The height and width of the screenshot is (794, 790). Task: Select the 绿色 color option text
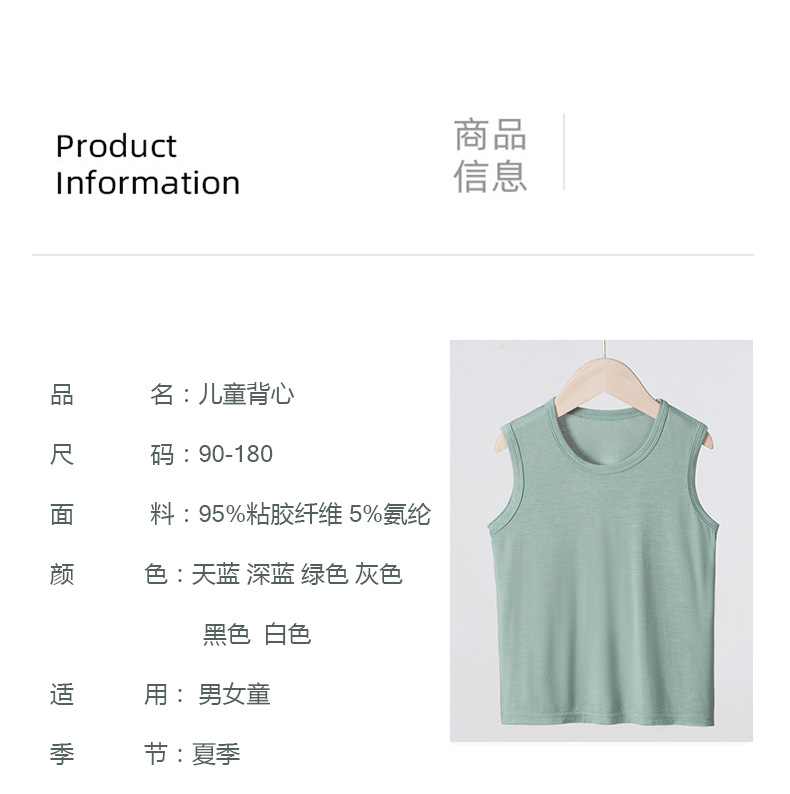[325, 574]
